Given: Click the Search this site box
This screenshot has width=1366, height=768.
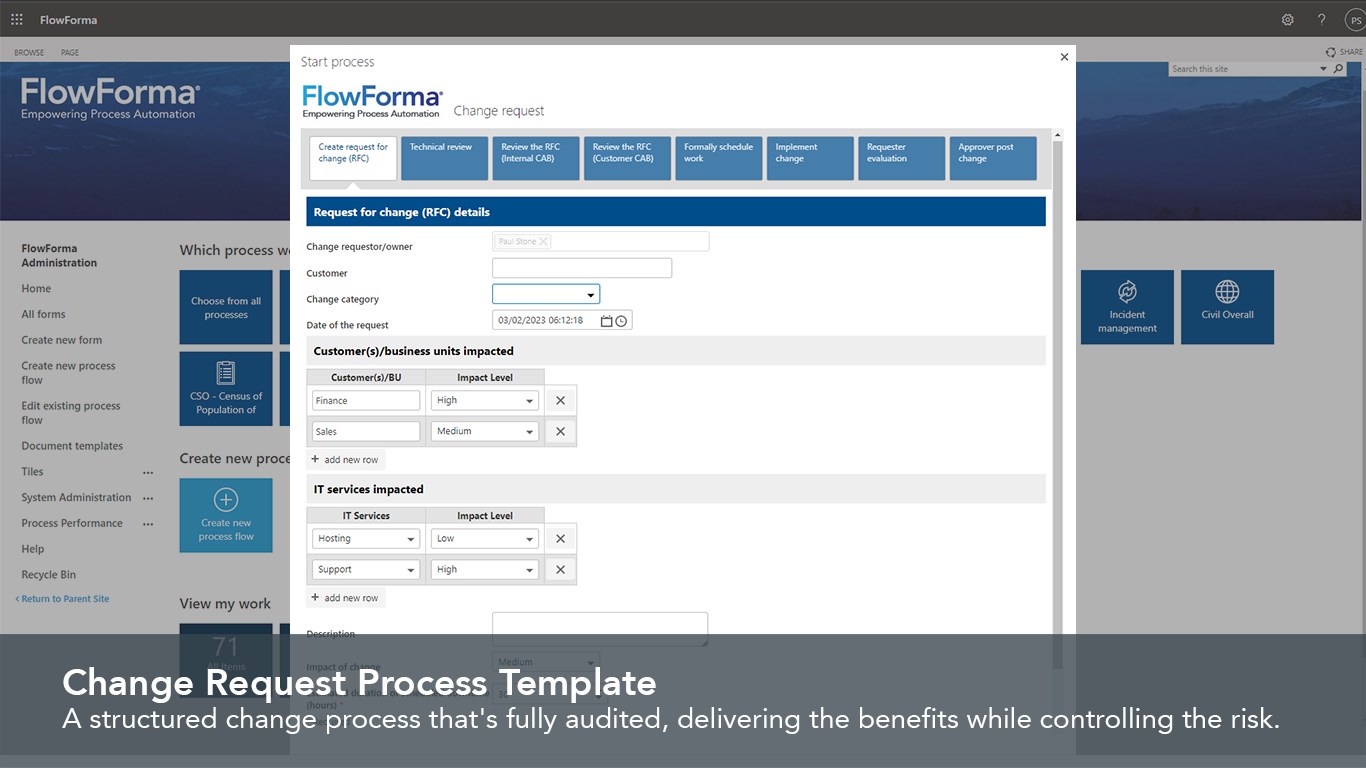Looking at the screenshot, I should tap(1243, 69).
